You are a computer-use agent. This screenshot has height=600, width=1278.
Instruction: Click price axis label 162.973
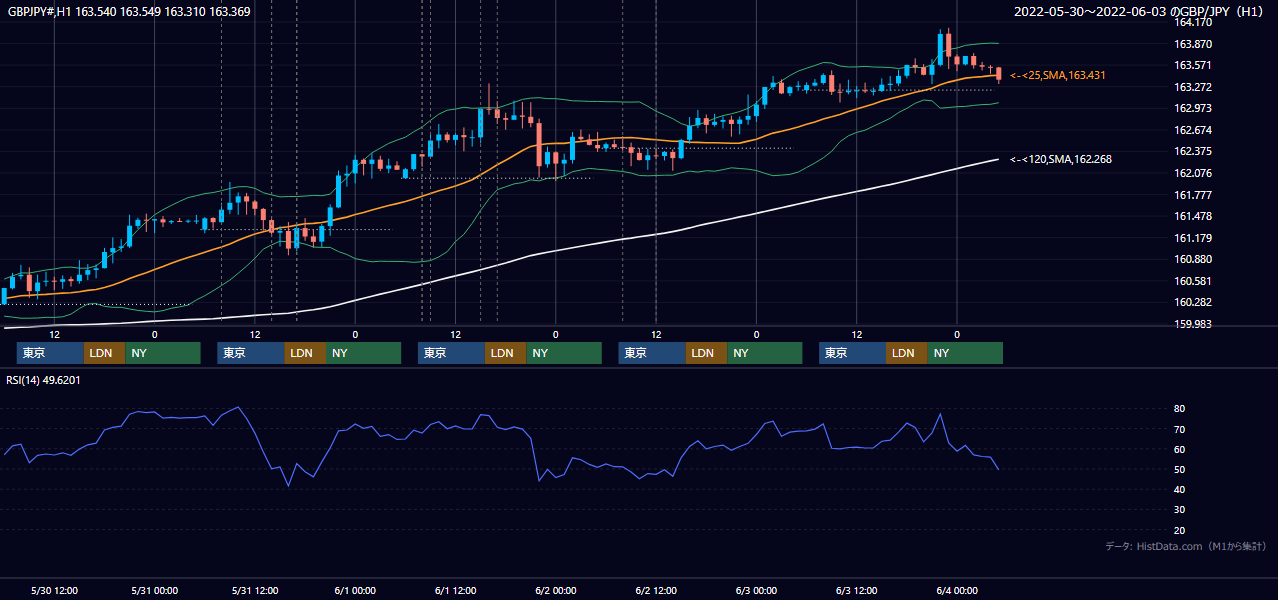point(1194,108)
